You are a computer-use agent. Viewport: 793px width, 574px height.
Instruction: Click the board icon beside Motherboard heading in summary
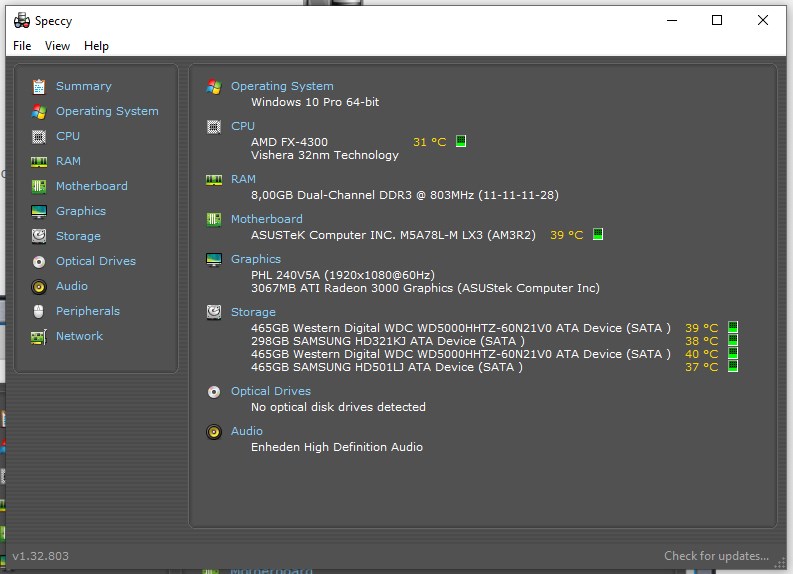coord(214,219)
